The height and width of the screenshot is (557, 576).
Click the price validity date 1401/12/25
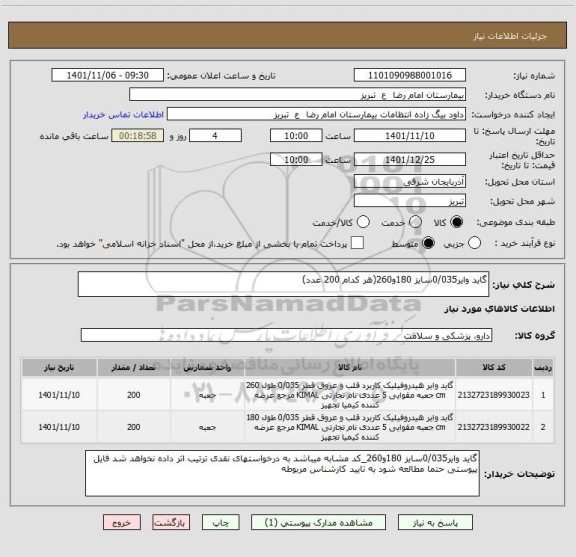[410, 159]
